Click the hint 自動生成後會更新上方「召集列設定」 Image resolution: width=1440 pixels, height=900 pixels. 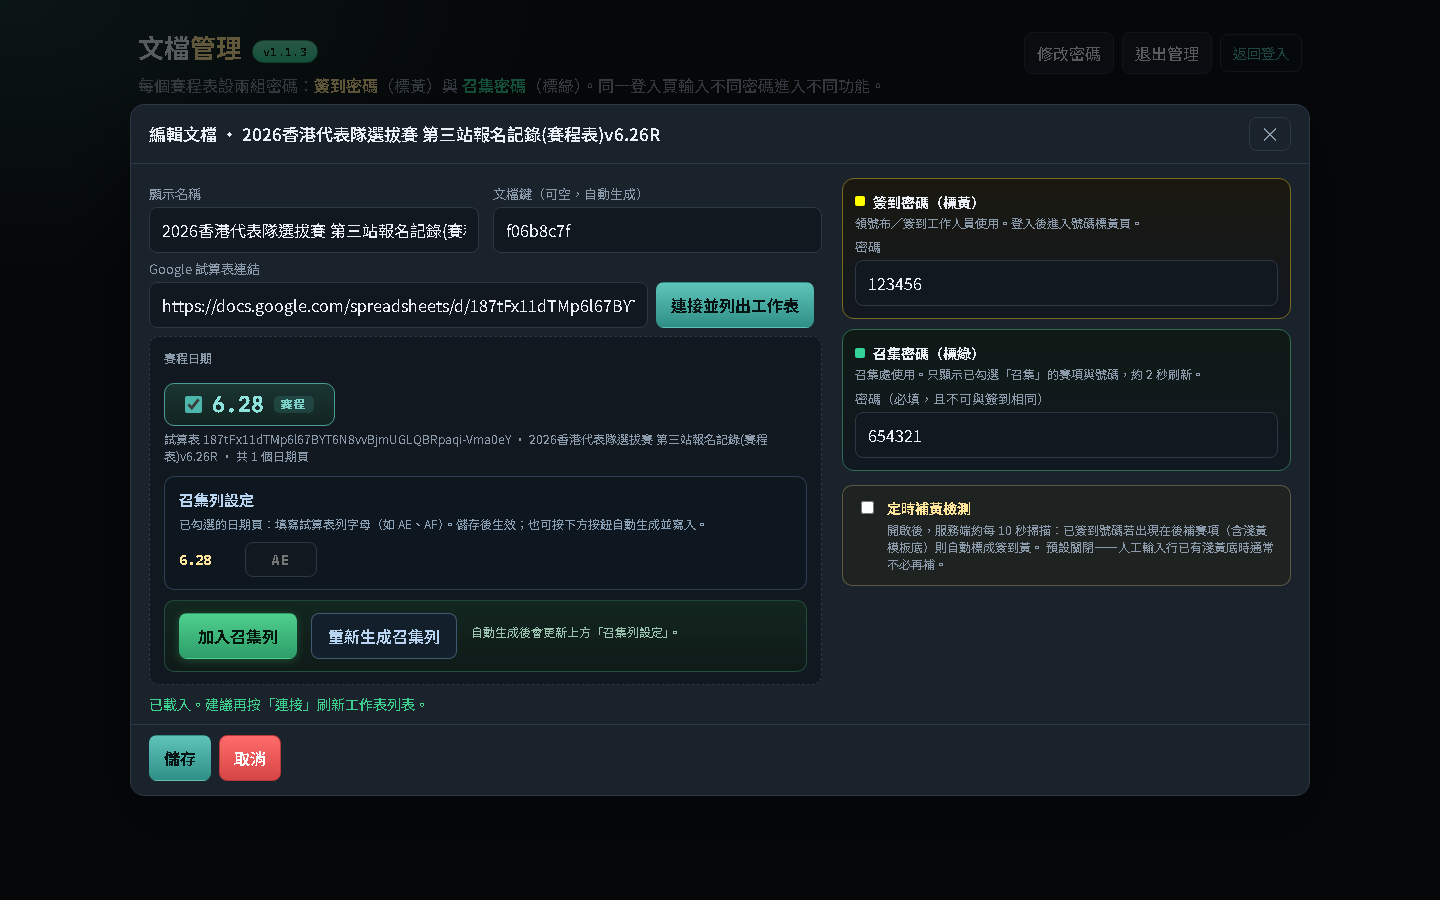(x=575, y=632)
